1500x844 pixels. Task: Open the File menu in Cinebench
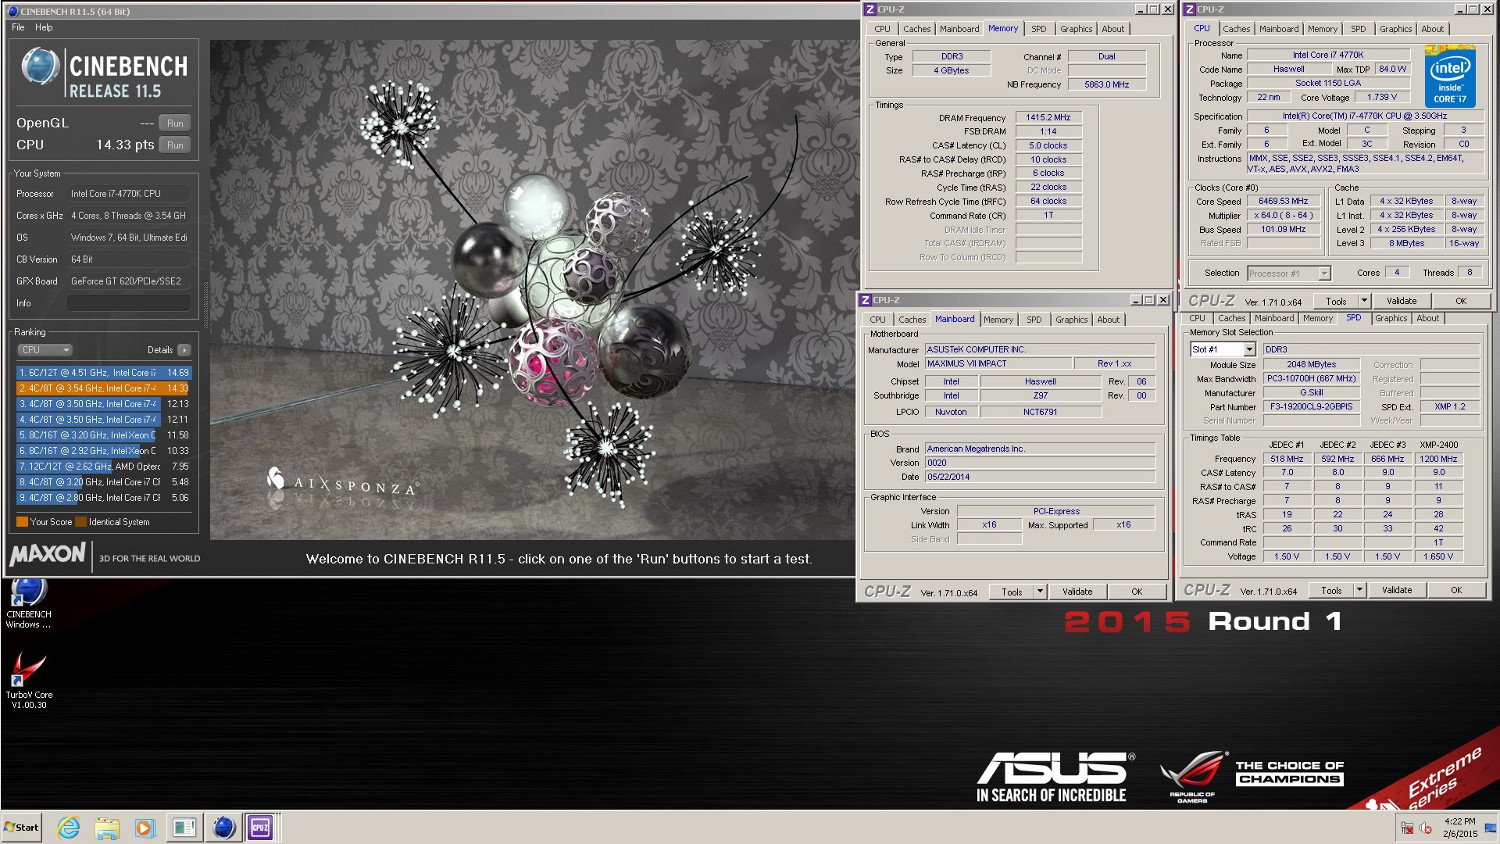coord(18,27)
